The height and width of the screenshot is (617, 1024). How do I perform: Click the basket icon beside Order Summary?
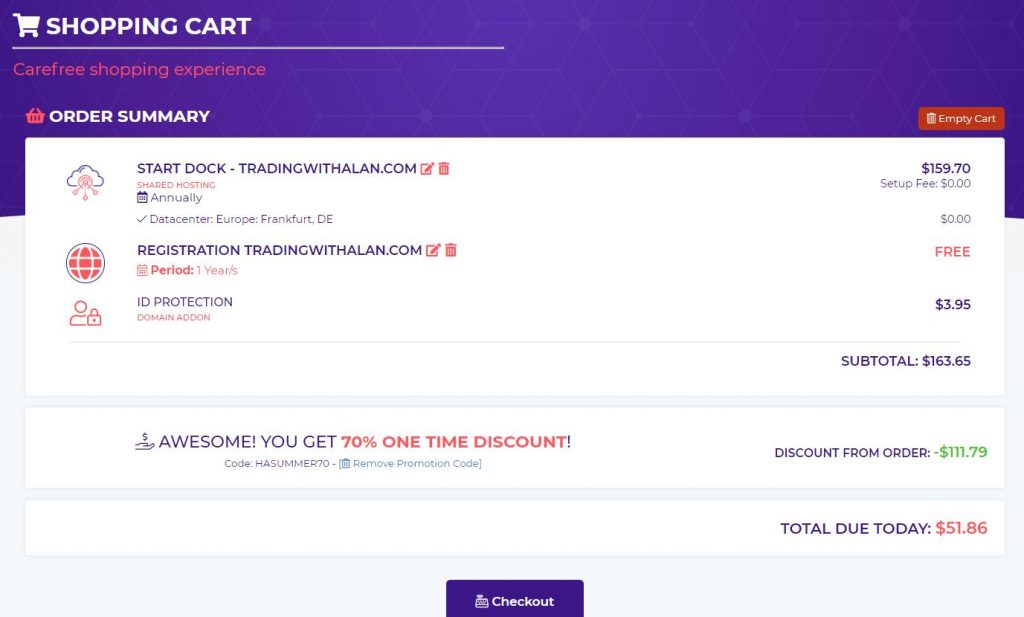pyautogui.click(x=35, y=116)
